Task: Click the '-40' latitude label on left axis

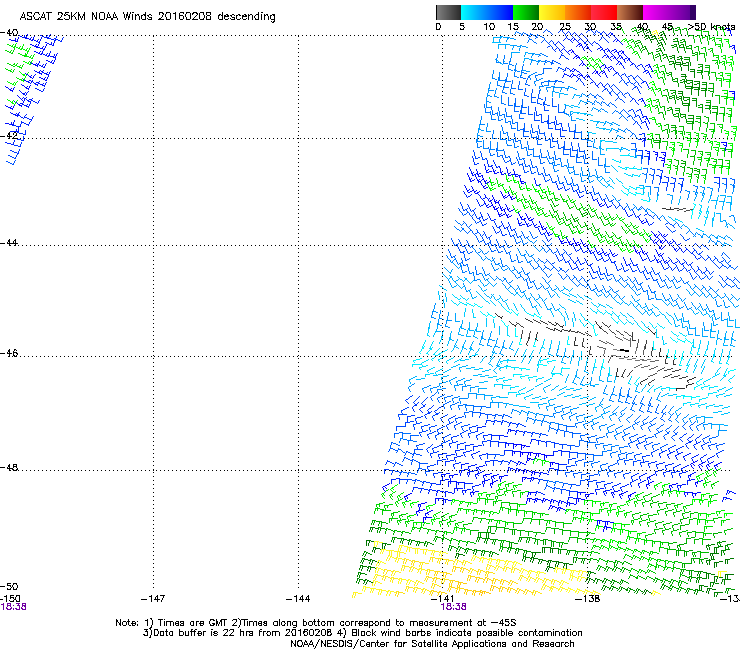Action: 9,33
